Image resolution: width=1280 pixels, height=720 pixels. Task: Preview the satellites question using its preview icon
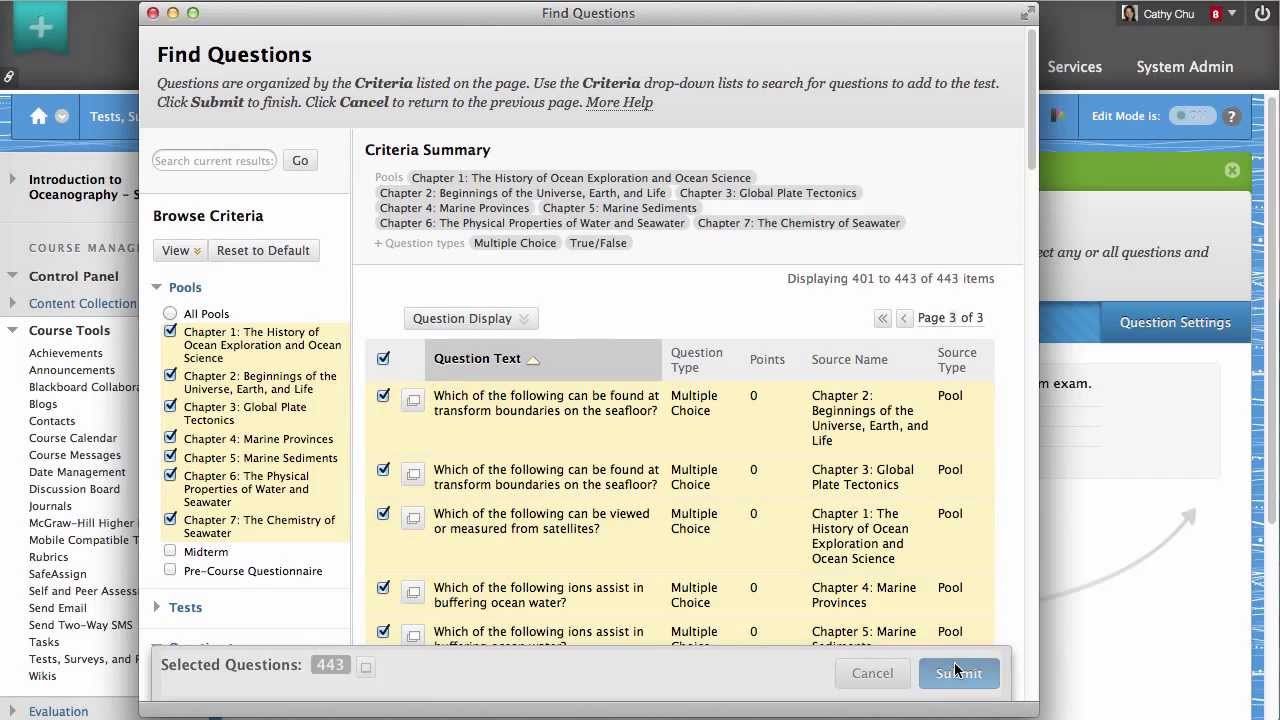click(x=413, y=518)
